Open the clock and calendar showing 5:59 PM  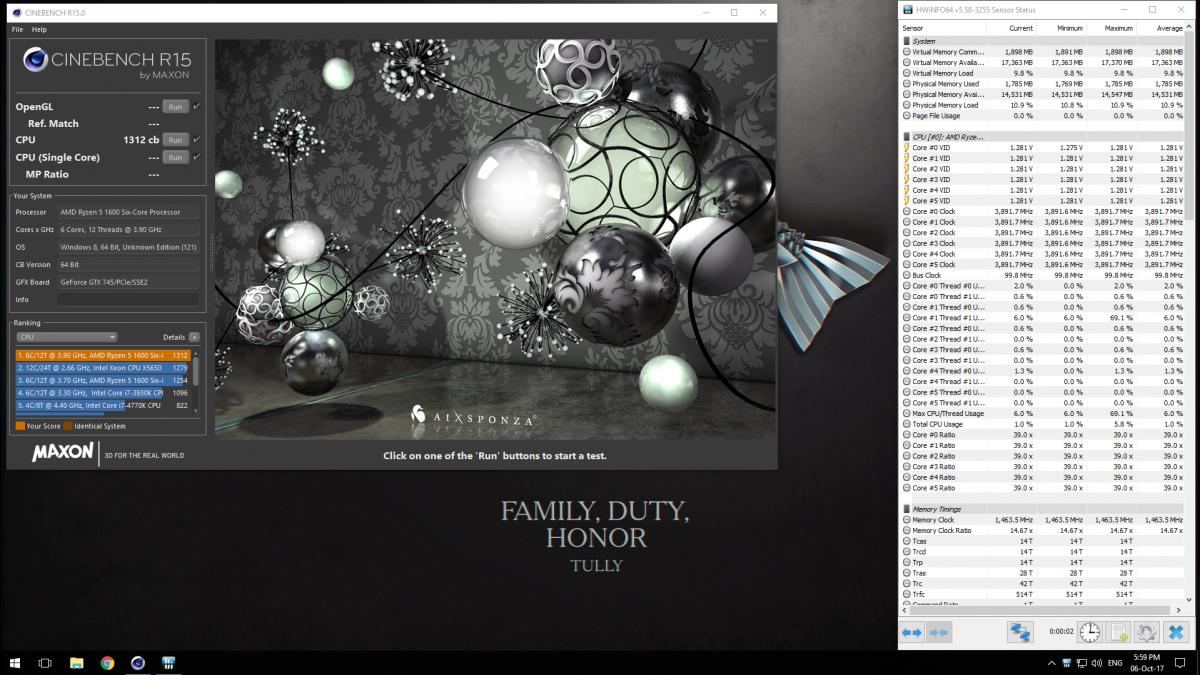click(x=1146, y=662)
